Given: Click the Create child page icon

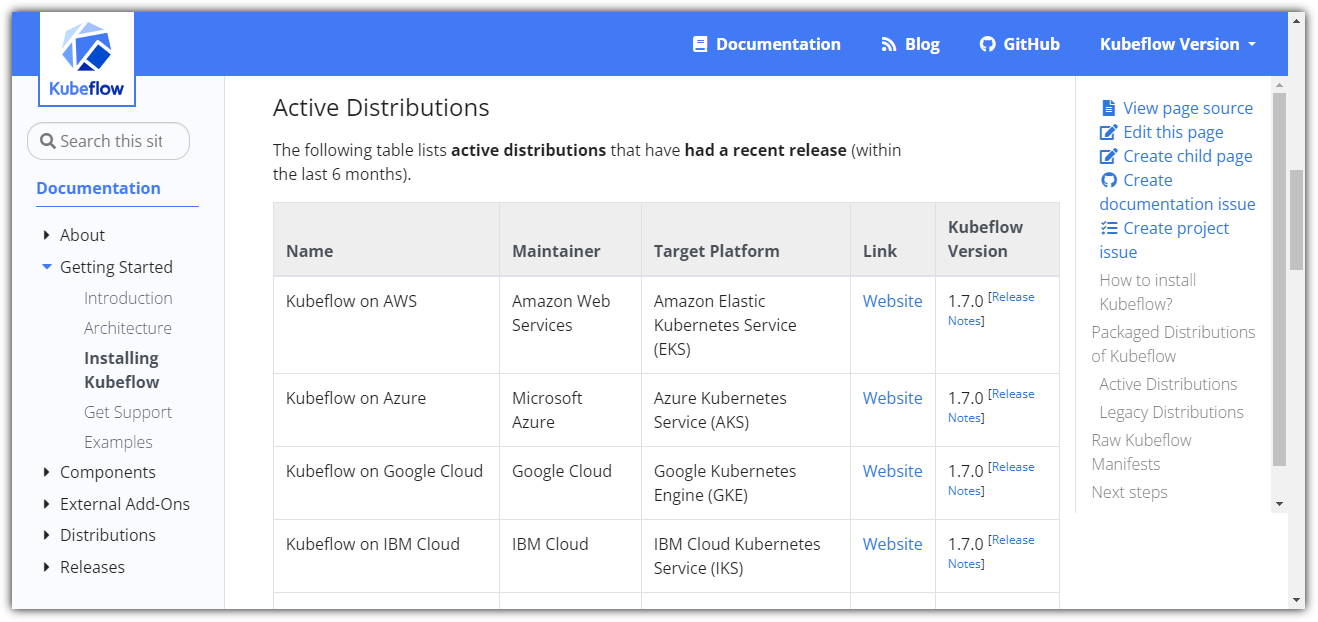Looking at the screenshot, I should 1108,156.
